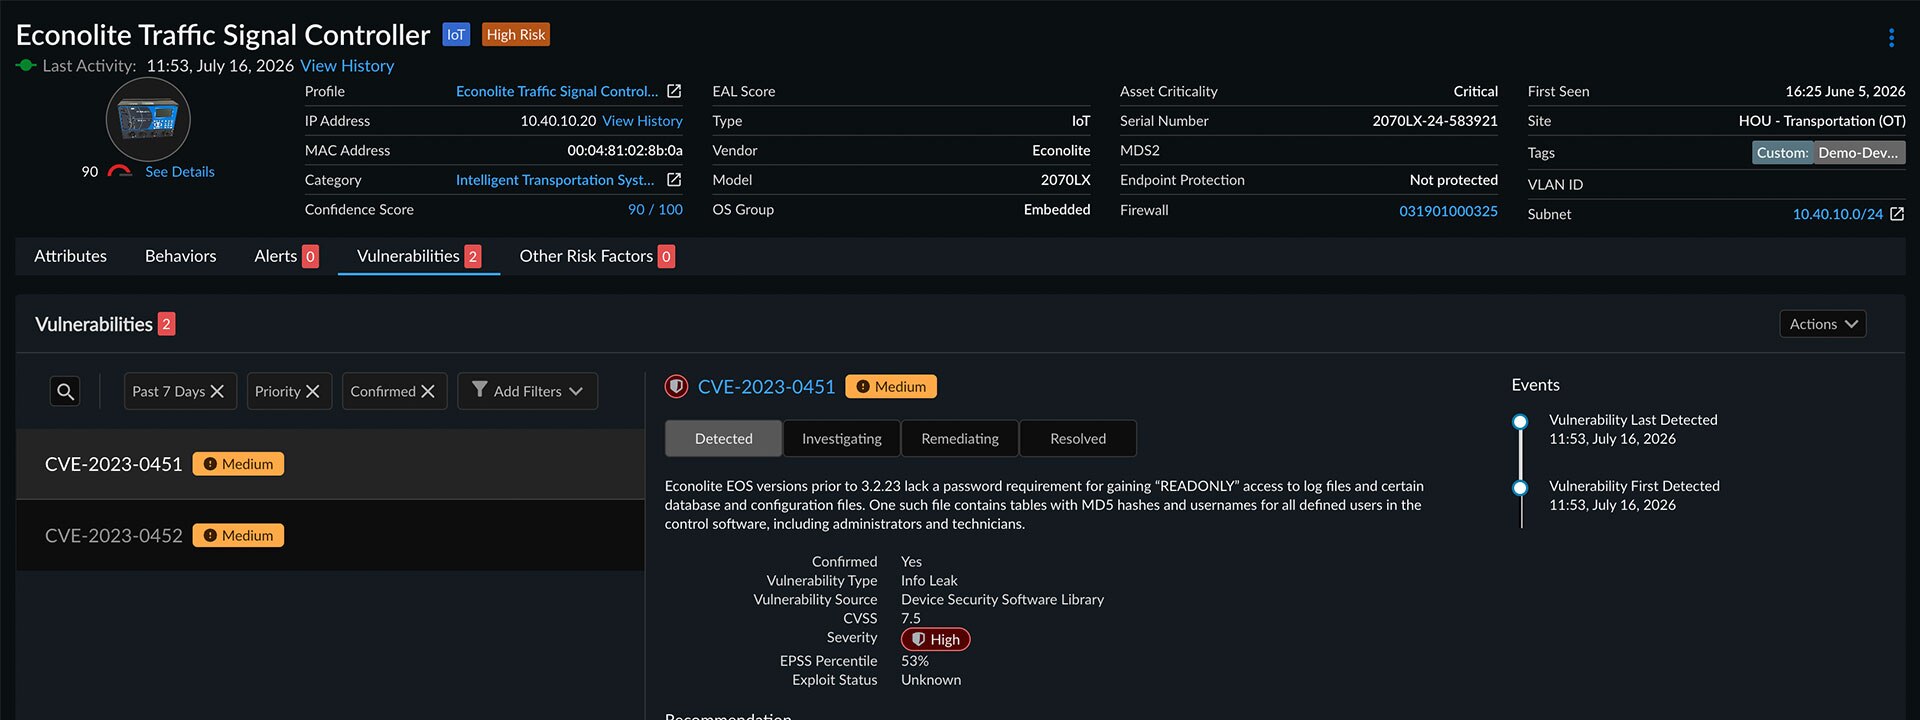Set status to Investigating
This screenshot has height=720, width=1920.
pyautogui.click(x=842, y=438)
